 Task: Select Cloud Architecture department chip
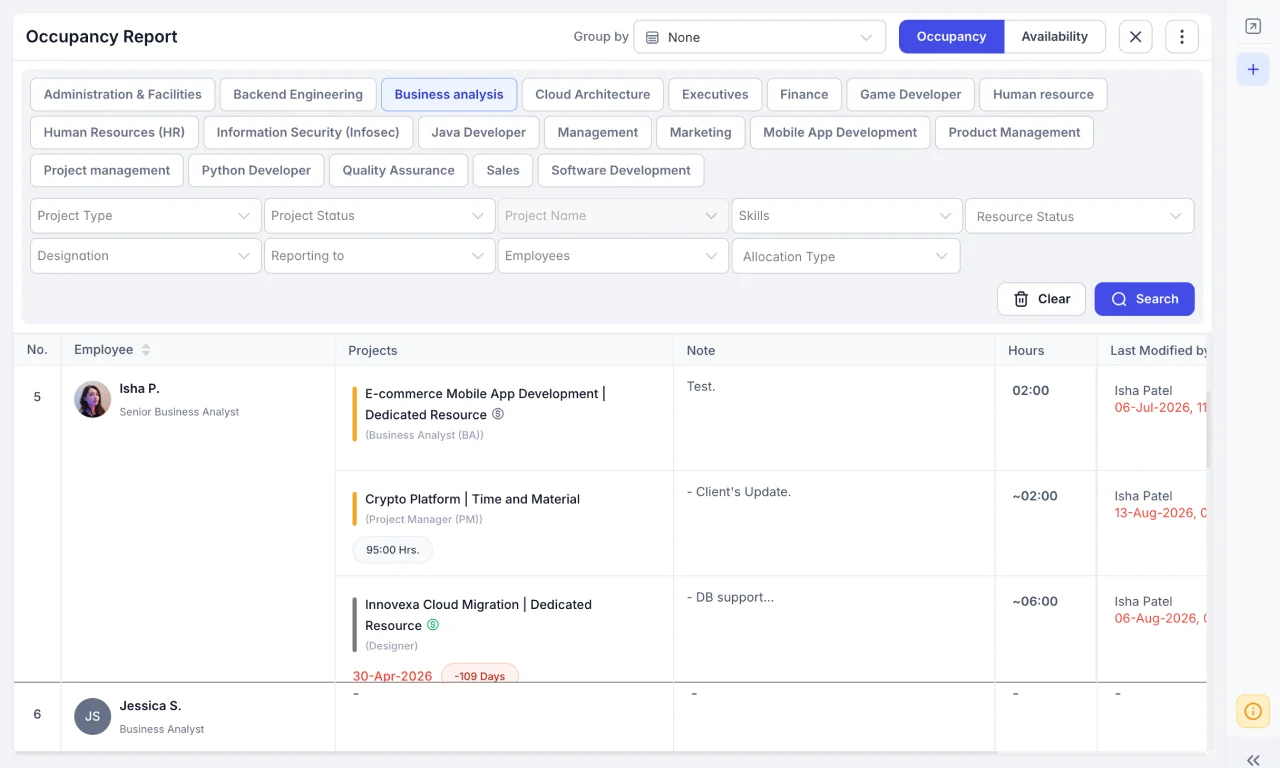(592, 94)
